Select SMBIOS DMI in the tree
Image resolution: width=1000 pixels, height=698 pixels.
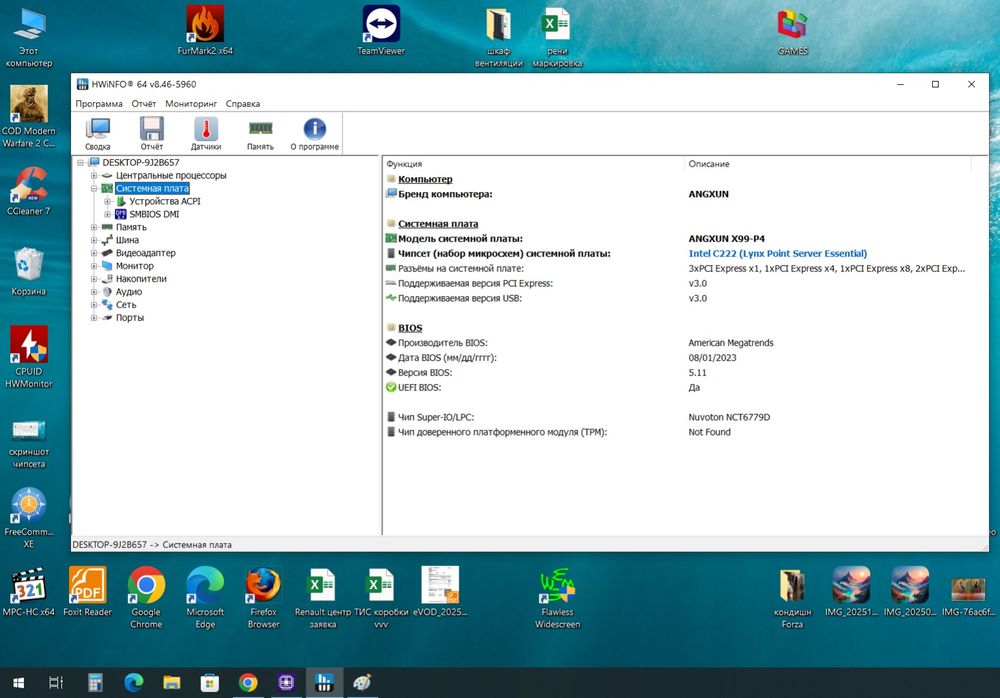tap(154, 214)
